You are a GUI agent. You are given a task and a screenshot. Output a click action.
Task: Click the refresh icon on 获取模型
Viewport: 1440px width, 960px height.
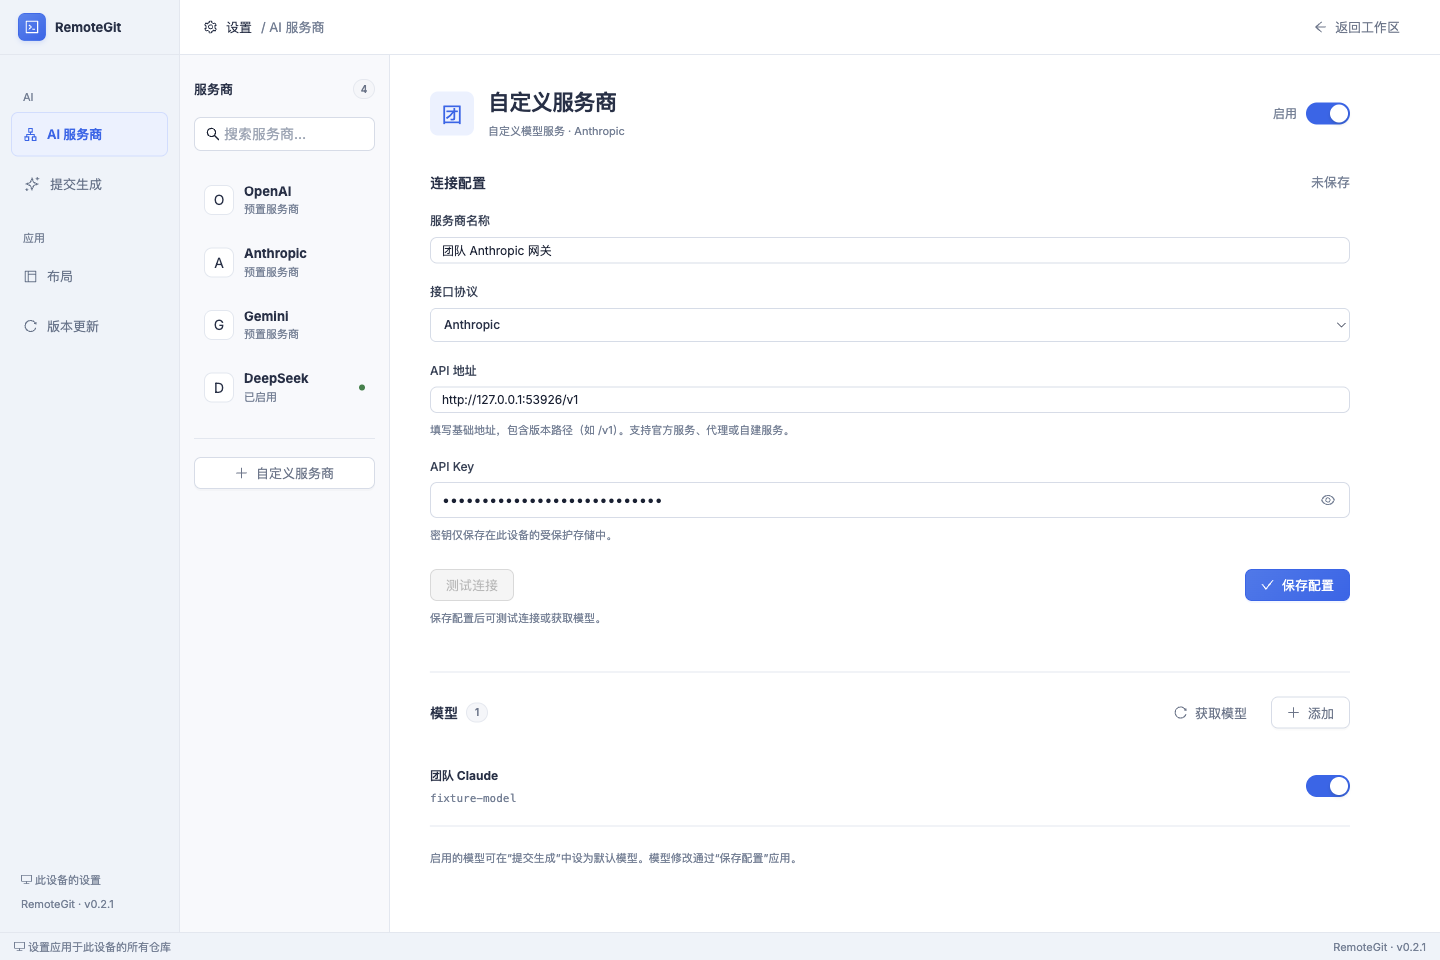1181,713
